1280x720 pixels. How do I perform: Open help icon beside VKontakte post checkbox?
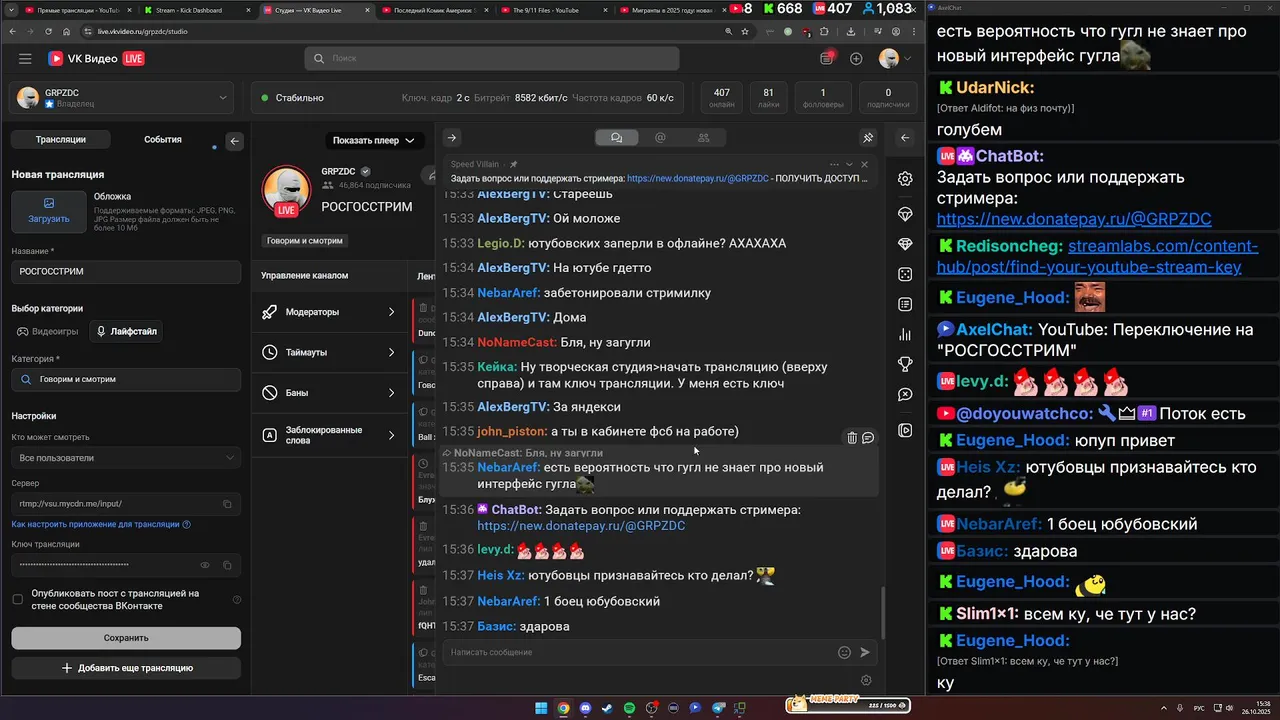(x=237, y=600)
